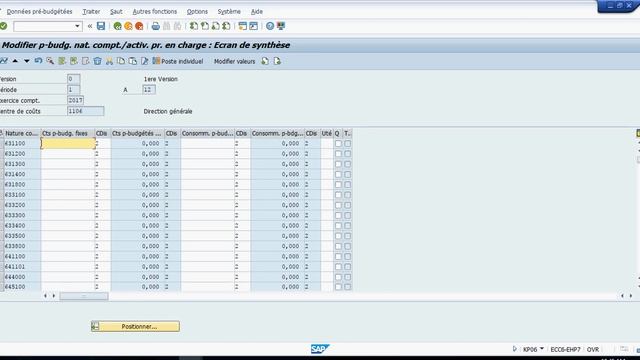Screen dimensions: 640x360
Task: Tick T checkbox in row 631300
Action: pos(347,164)
